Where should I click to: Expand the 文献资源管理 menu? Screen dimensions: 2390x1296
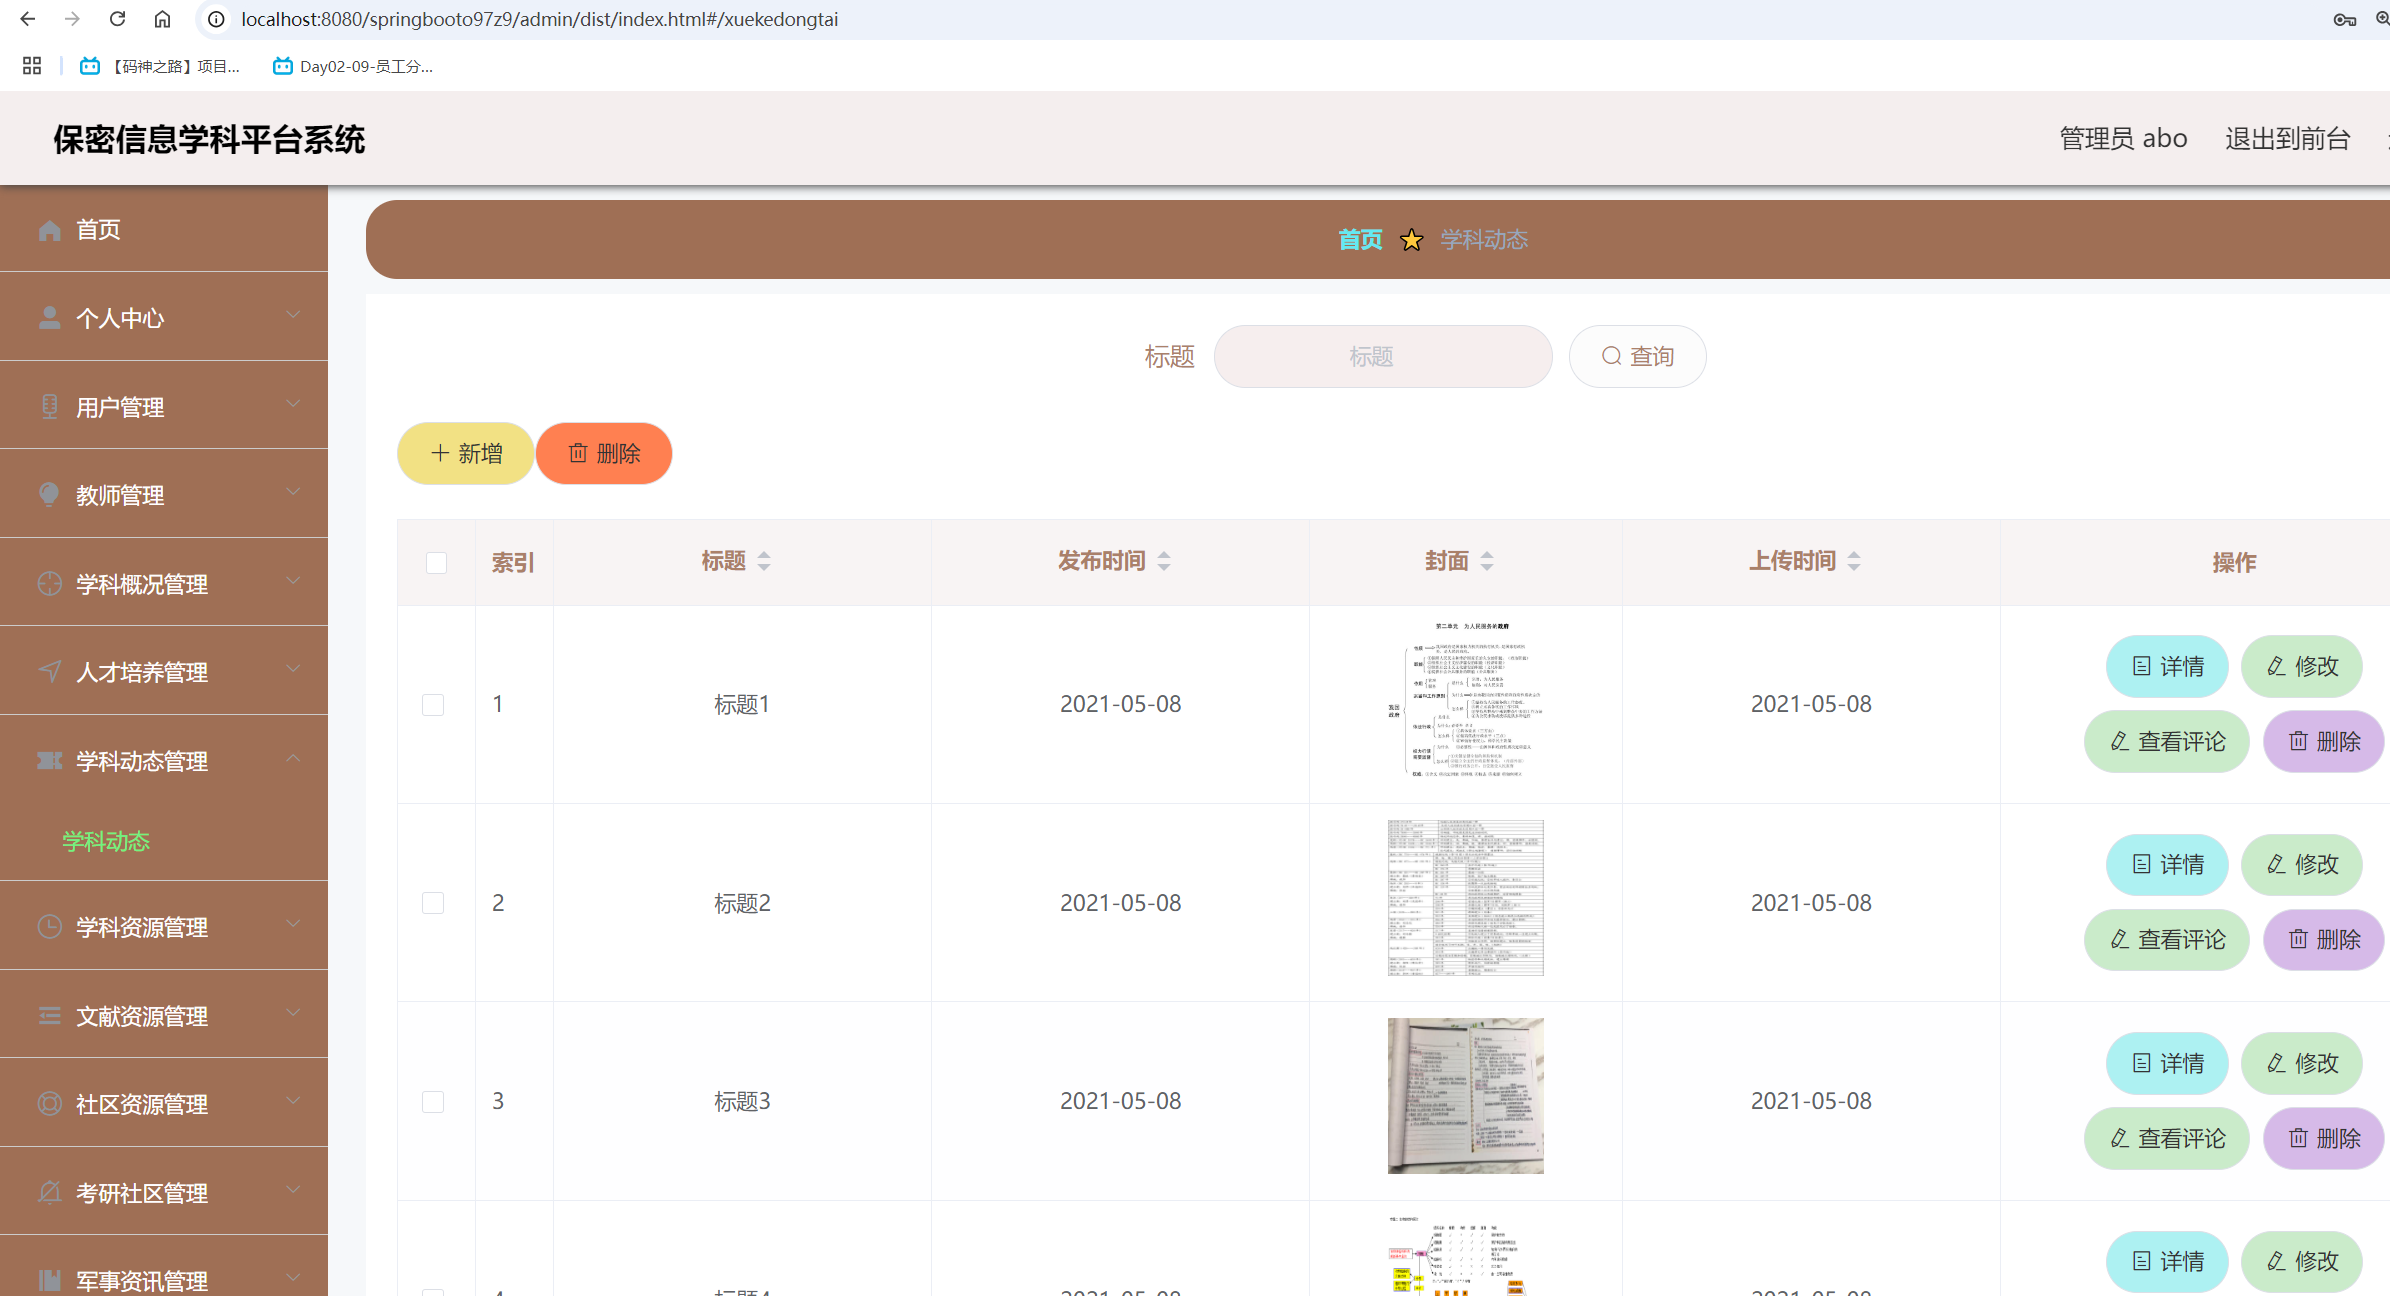click(141, 1016)
